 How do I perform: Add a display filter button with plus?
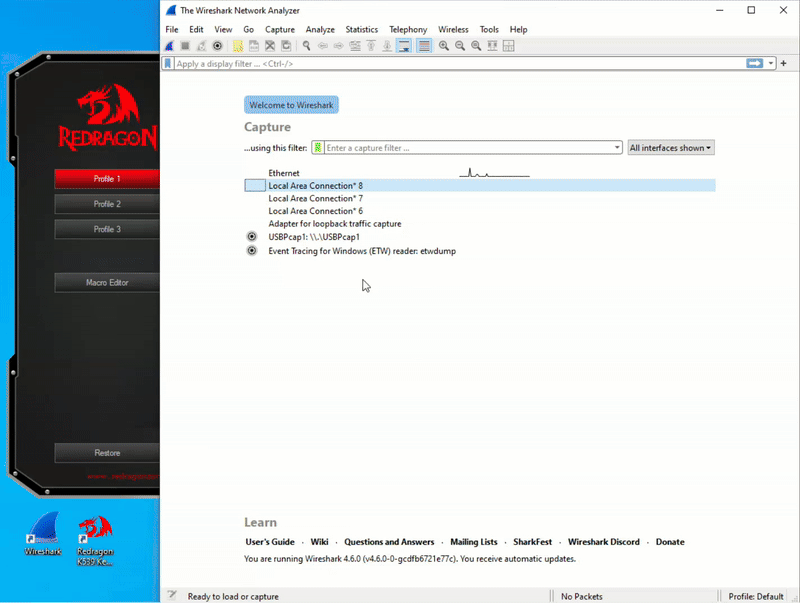(x=784, y=64)
